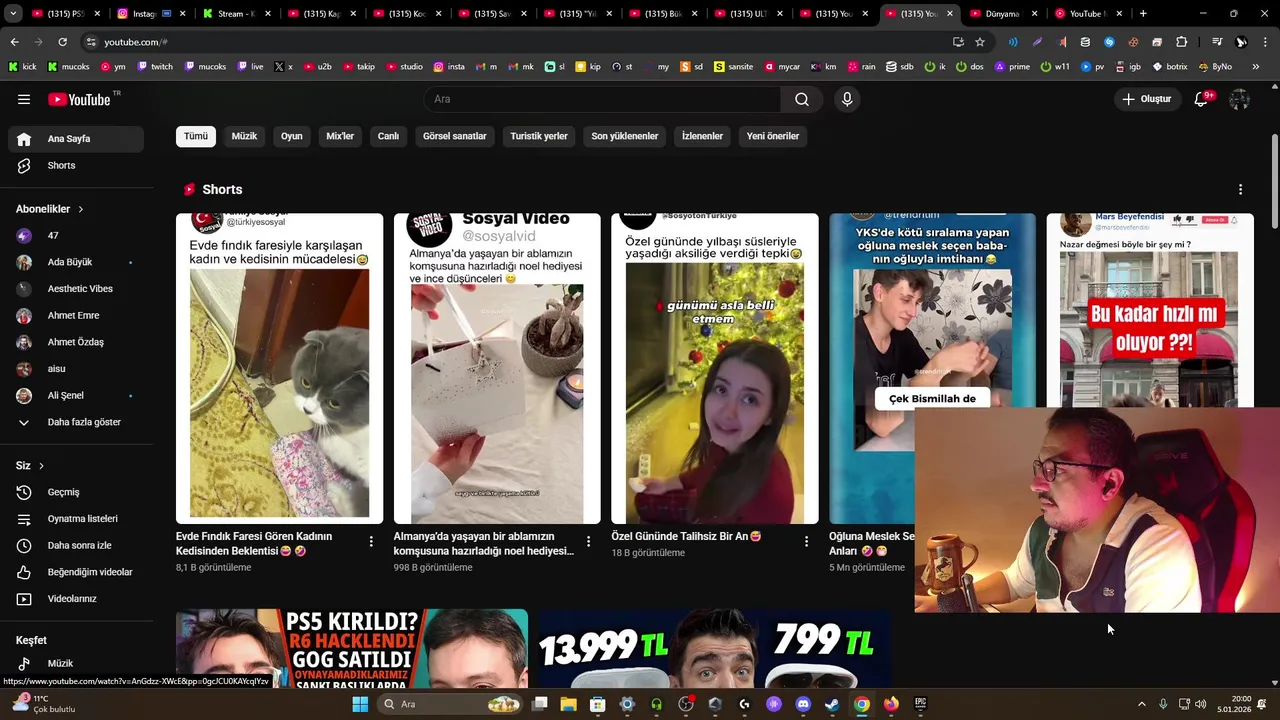Open the YouTube hamburger guide menu
The width and height of the screenshot is (1280, 720).
(x=24, y=99)
